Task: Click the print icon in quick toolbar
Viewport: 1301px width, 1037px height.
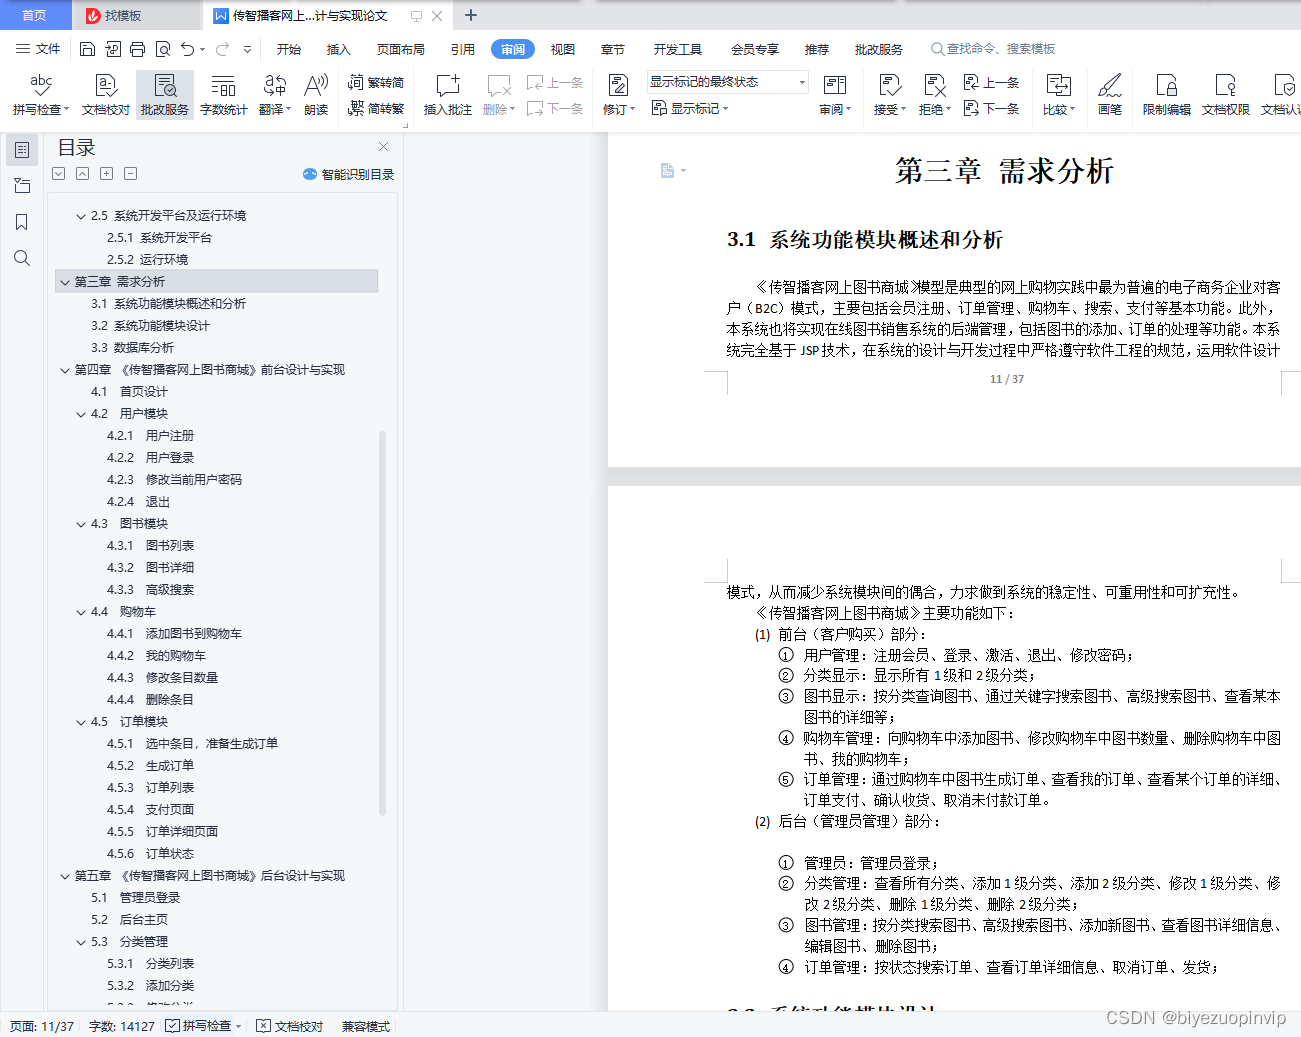Action: (137, 49)
